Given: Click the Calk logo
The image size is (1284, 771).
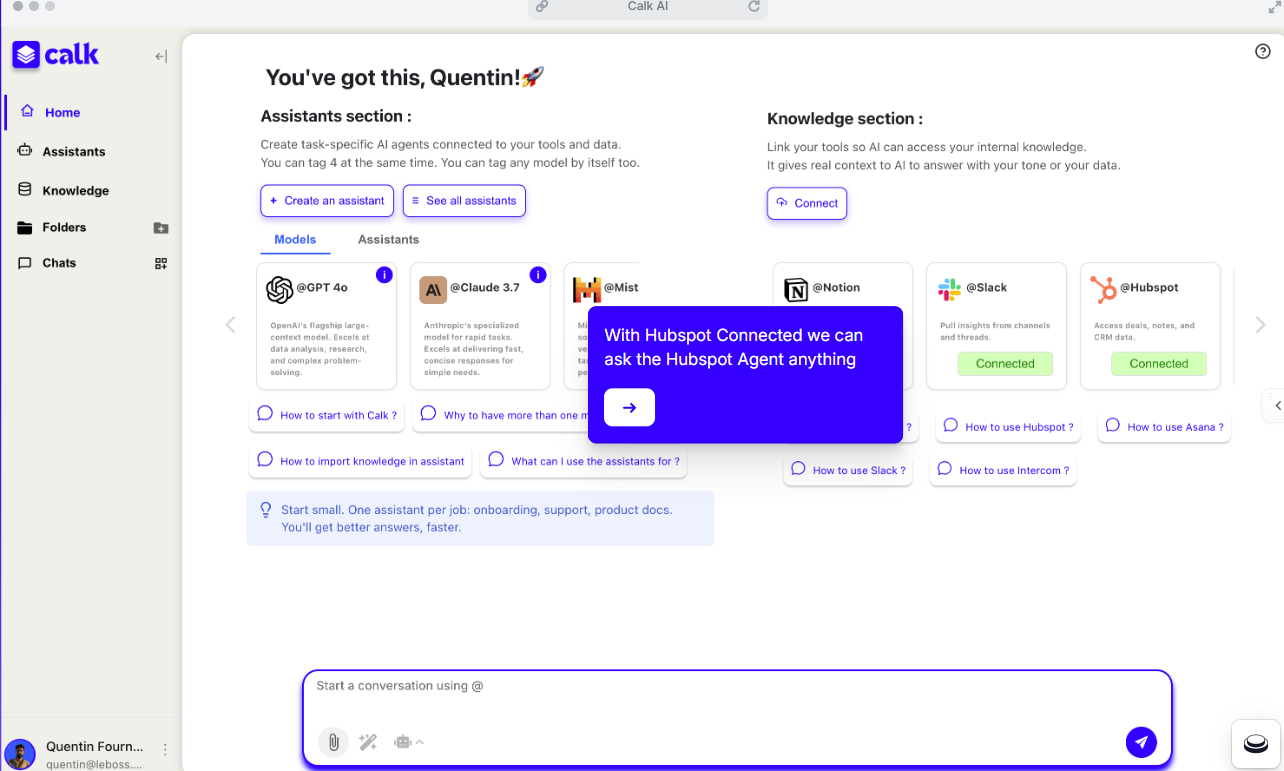Looking at the screenshot, I should coord(55,54).
